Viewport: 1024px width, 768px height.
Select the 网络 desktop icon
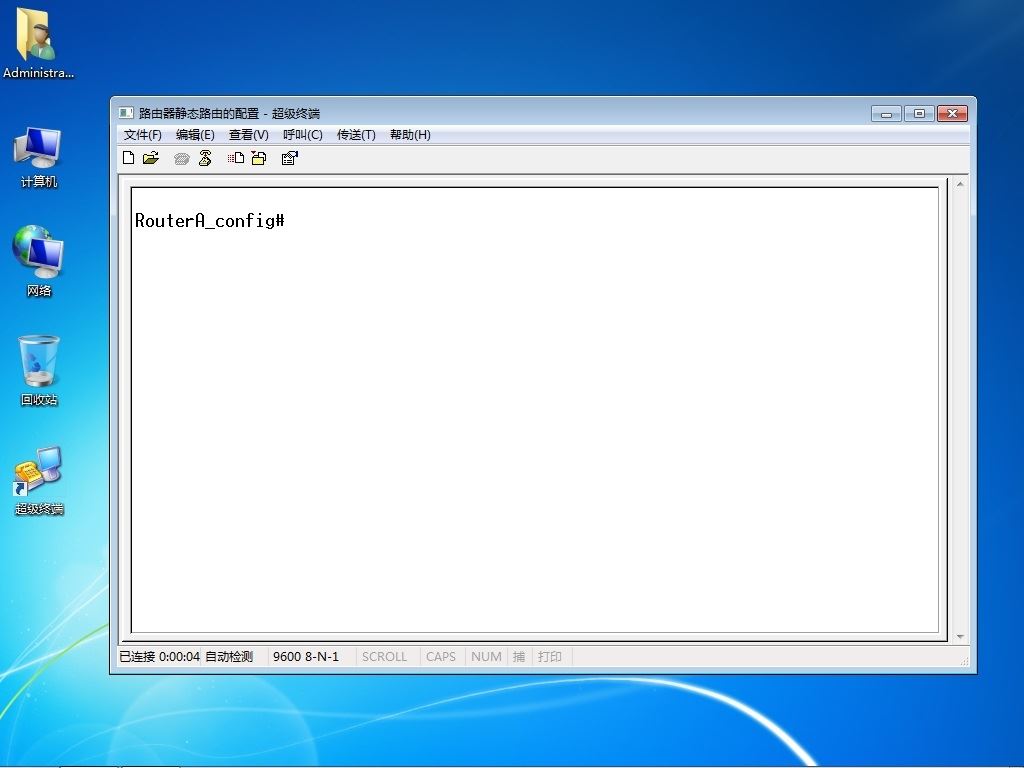(39, 261)
